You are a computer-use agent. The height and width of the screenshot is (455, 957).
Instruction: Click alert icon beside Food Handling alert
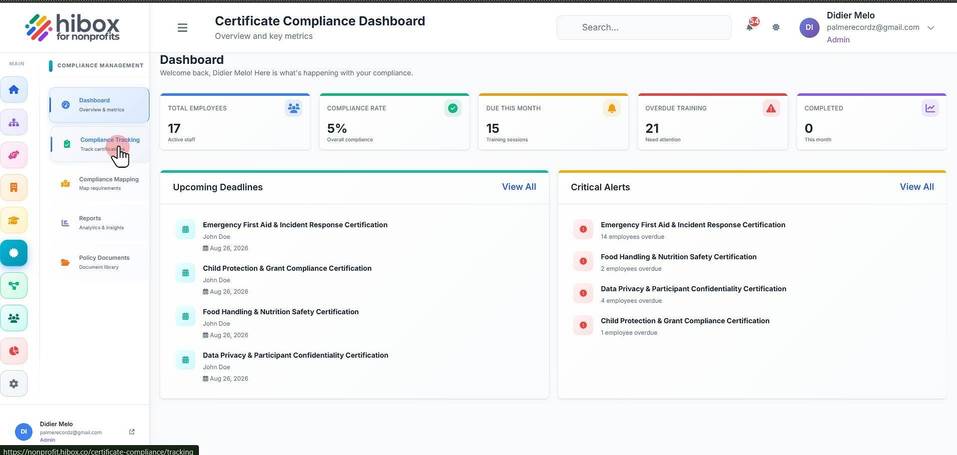pos(583,261)
